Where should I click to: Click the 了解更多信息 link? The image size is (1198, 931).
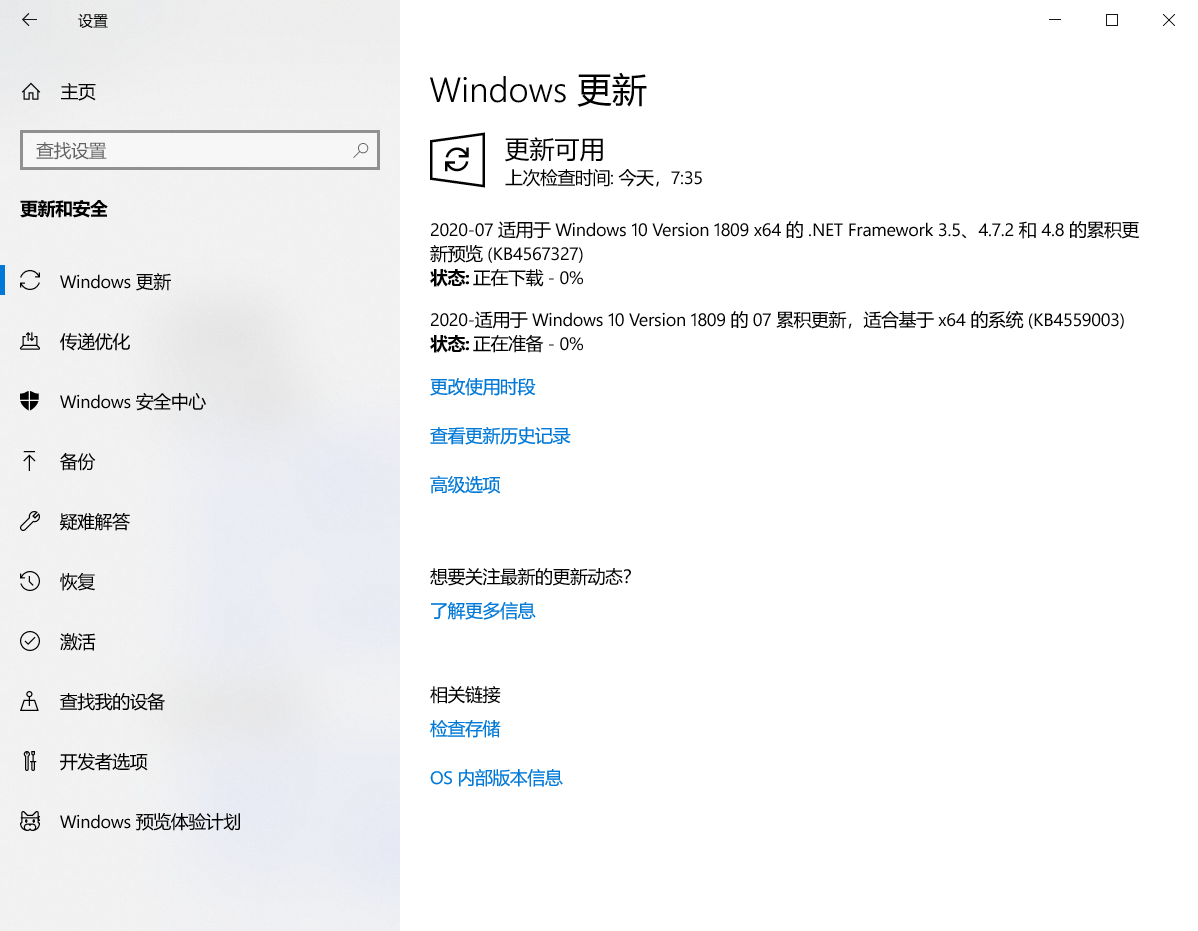[x=483, y=610]
